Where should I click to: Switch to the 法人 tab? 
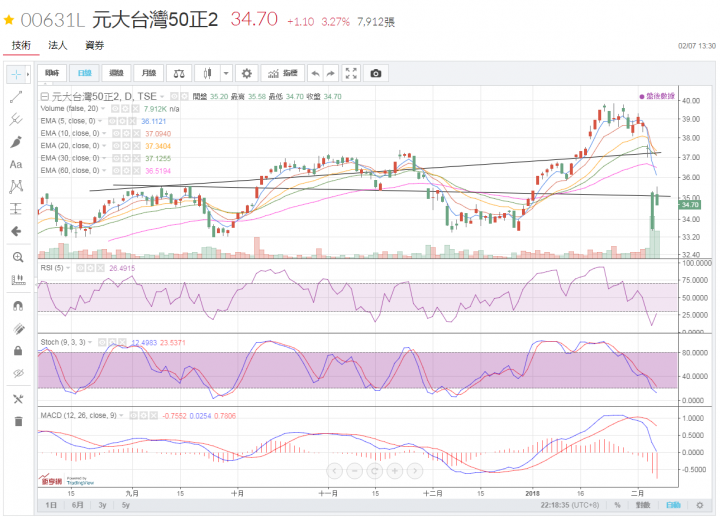click(x=57, y=45)
